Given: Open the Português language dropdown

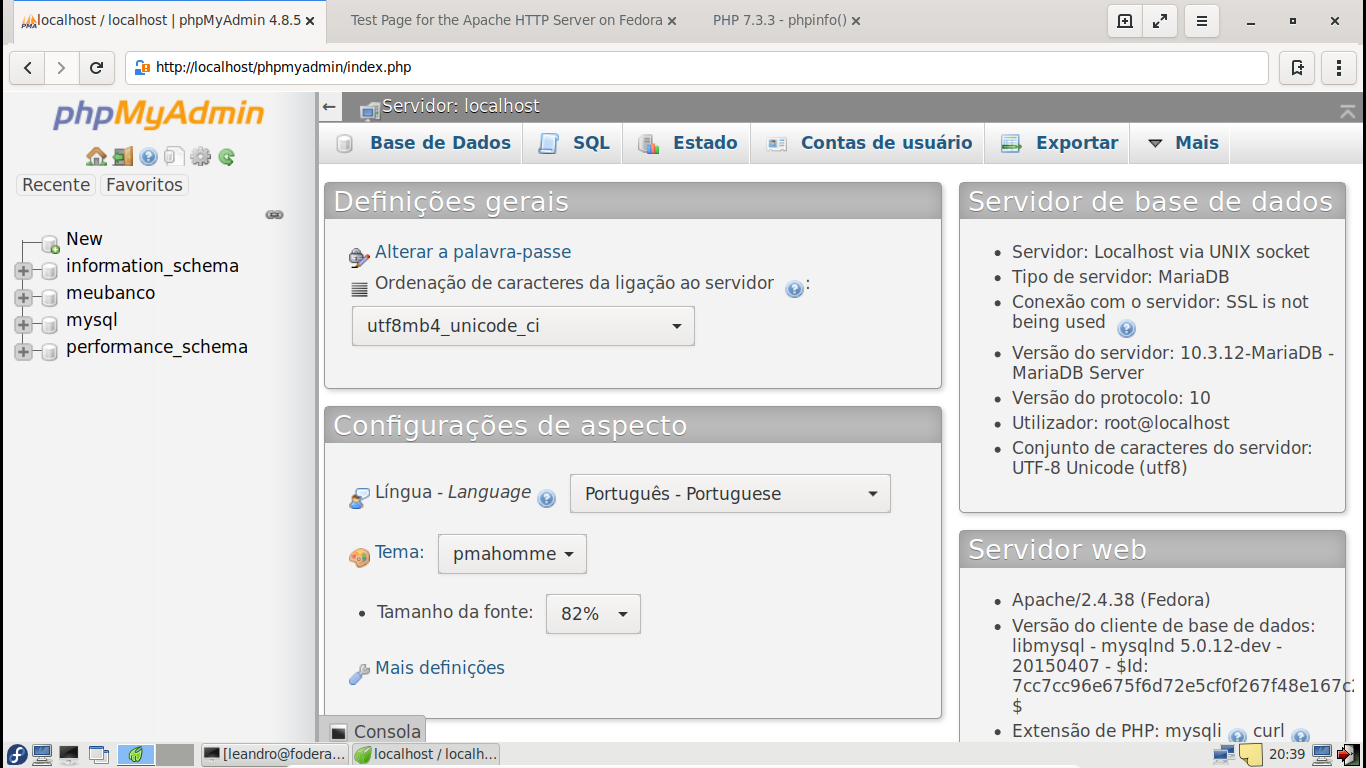Looking at the screenshot, I should 730,494.
